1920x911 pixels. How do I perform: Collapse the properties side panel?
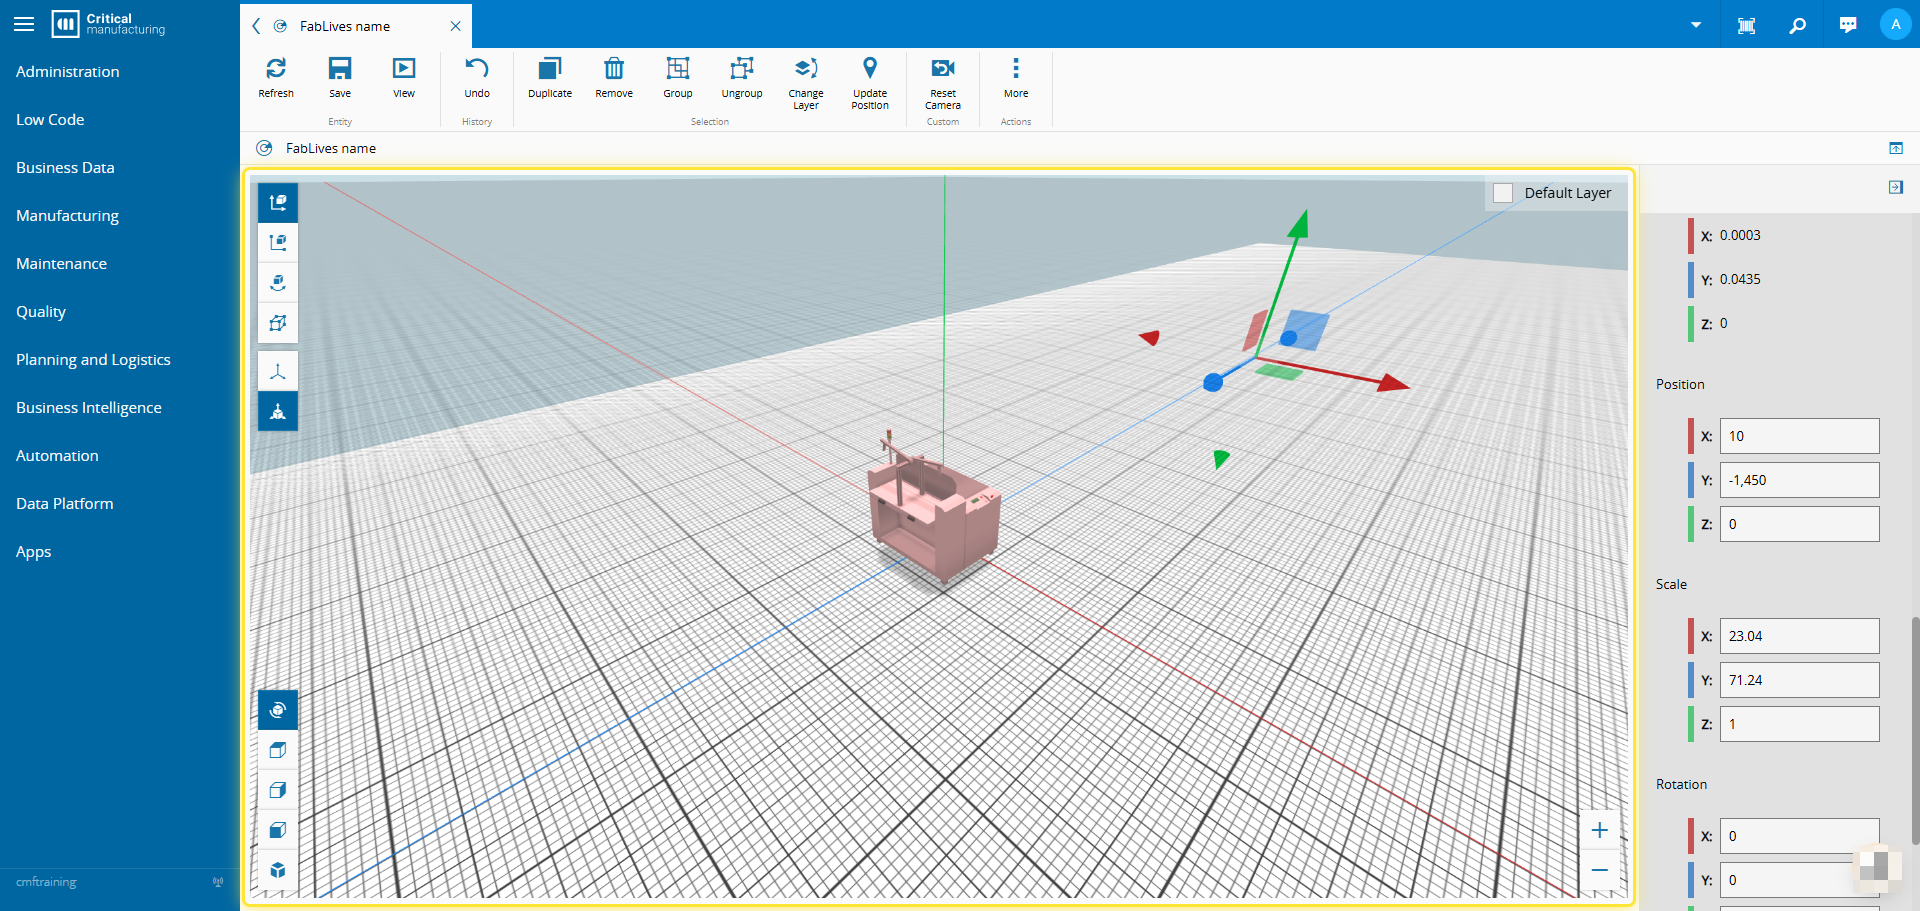(x=1895, y=187)
